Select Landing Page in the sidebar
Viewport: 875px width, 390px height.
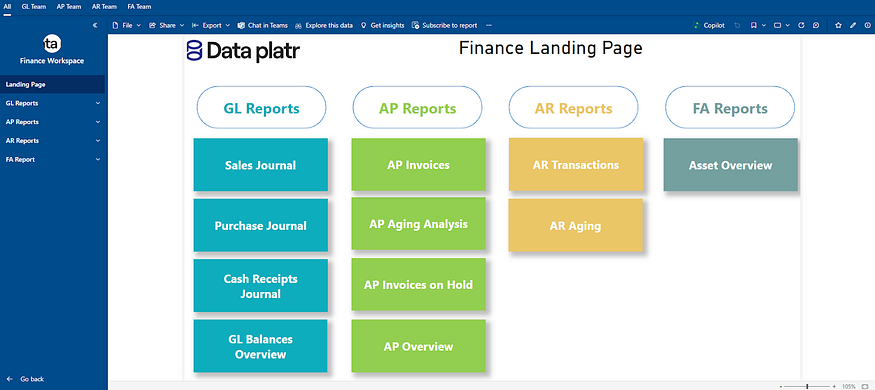click(52, 84)
